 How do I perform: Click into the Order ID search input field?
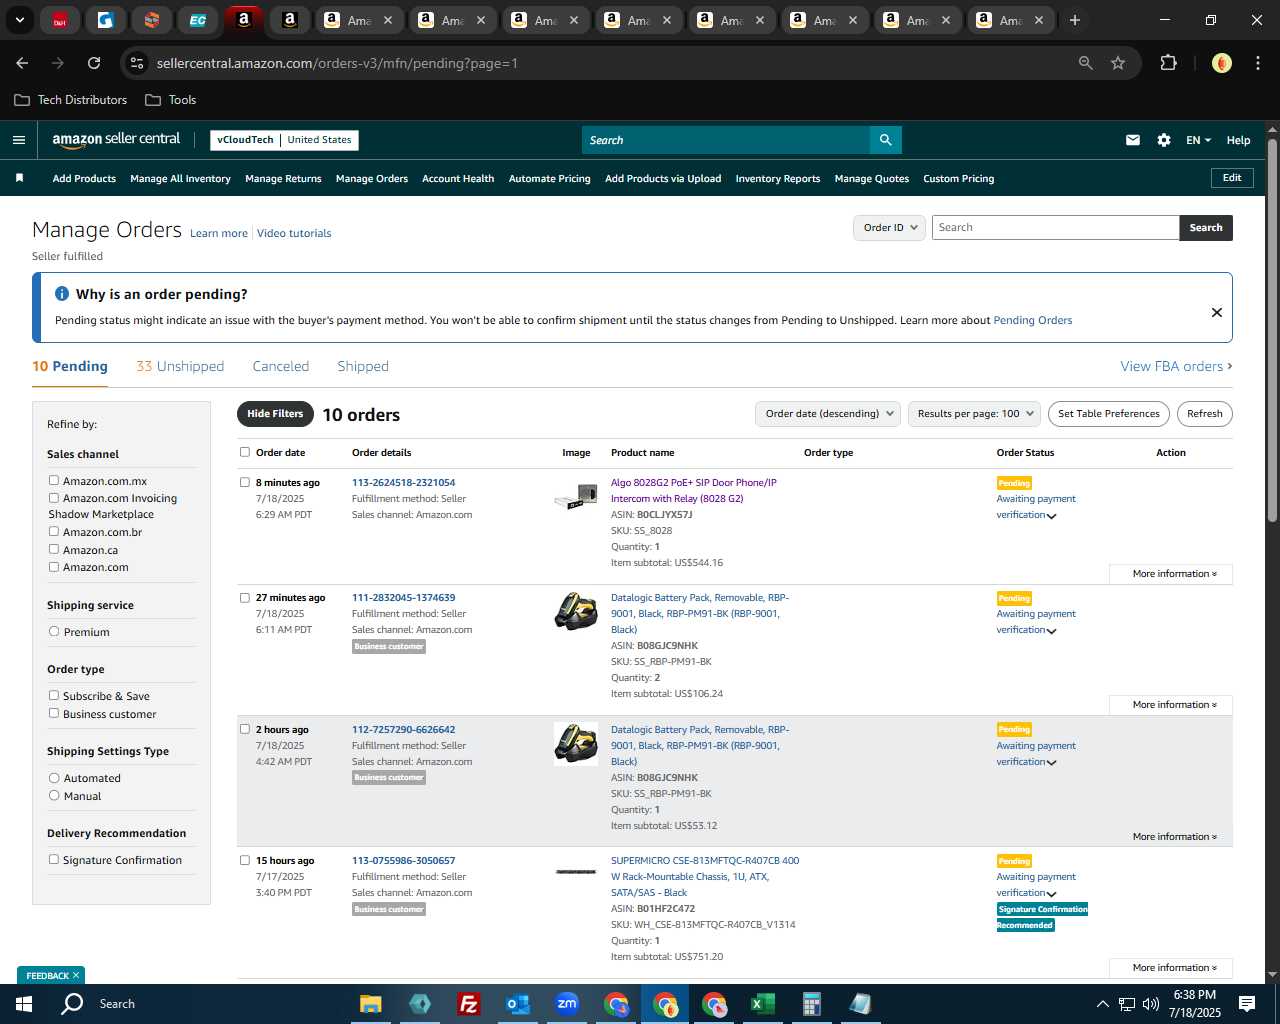click(1055, 228)
